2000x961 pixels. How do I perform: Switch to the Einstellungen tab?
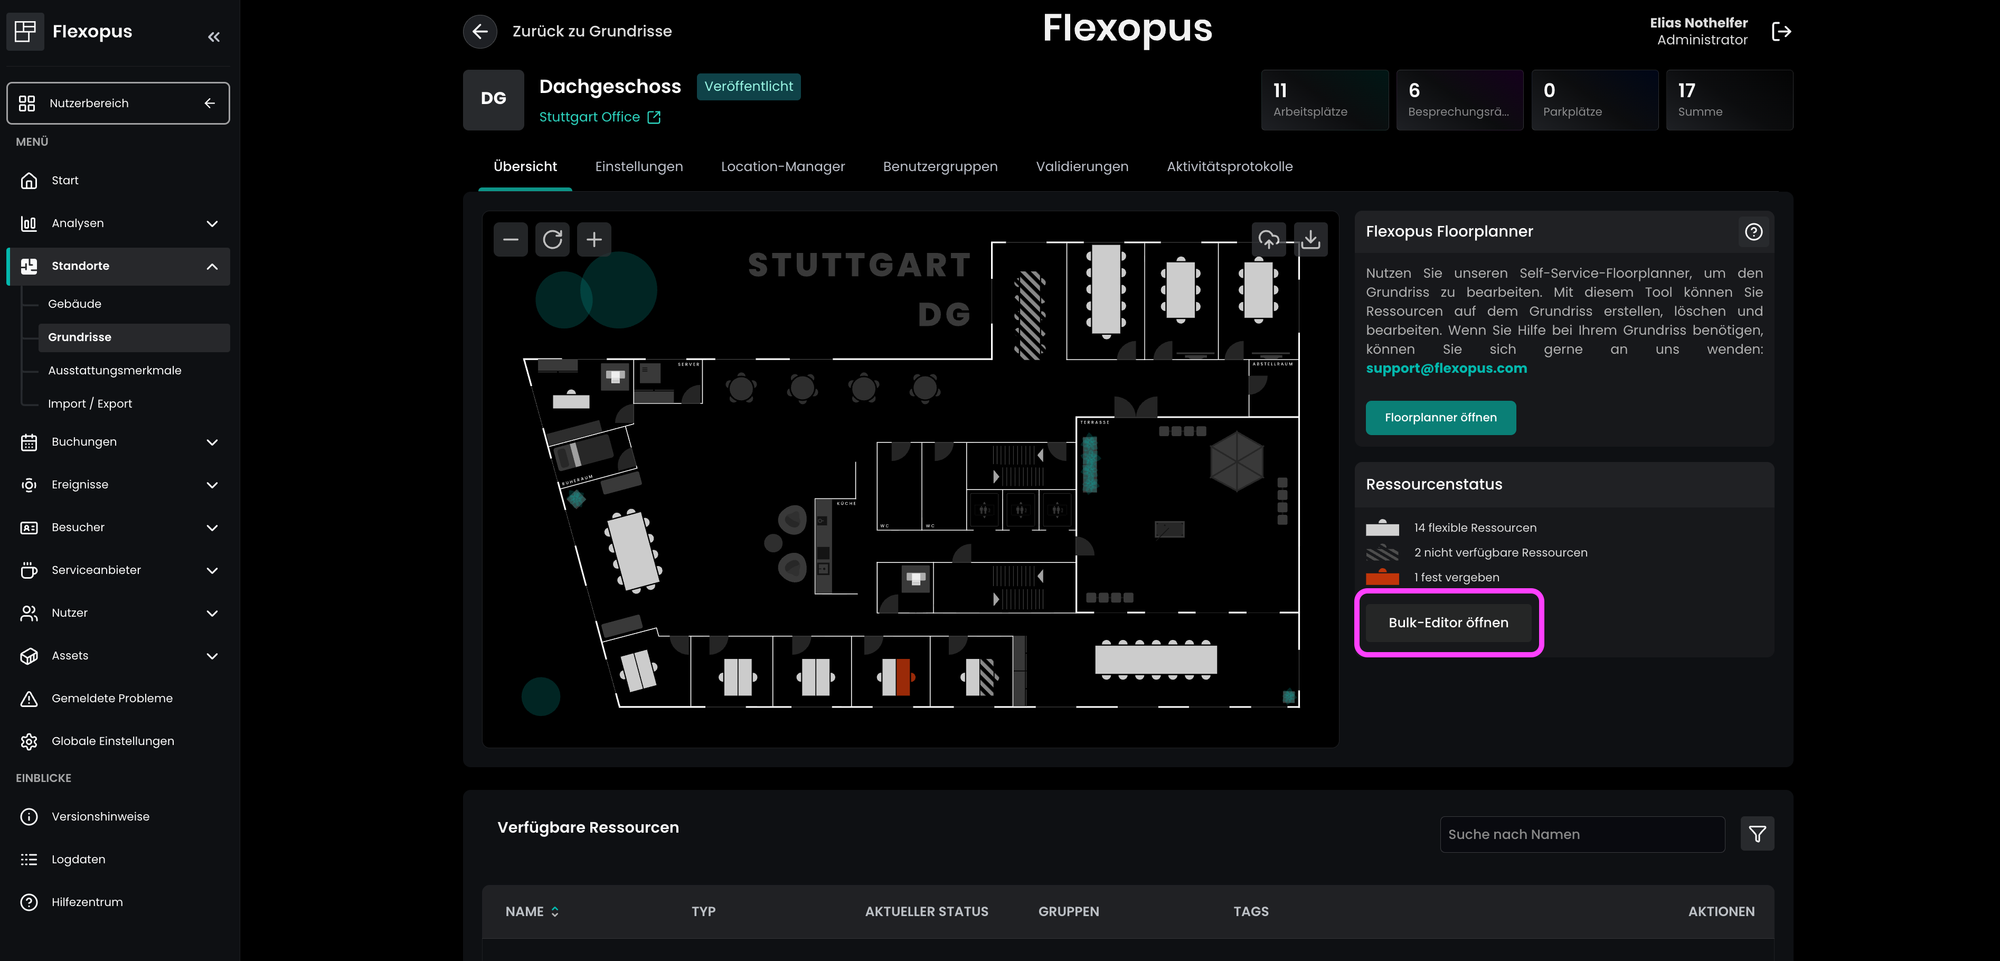point(639,167)
